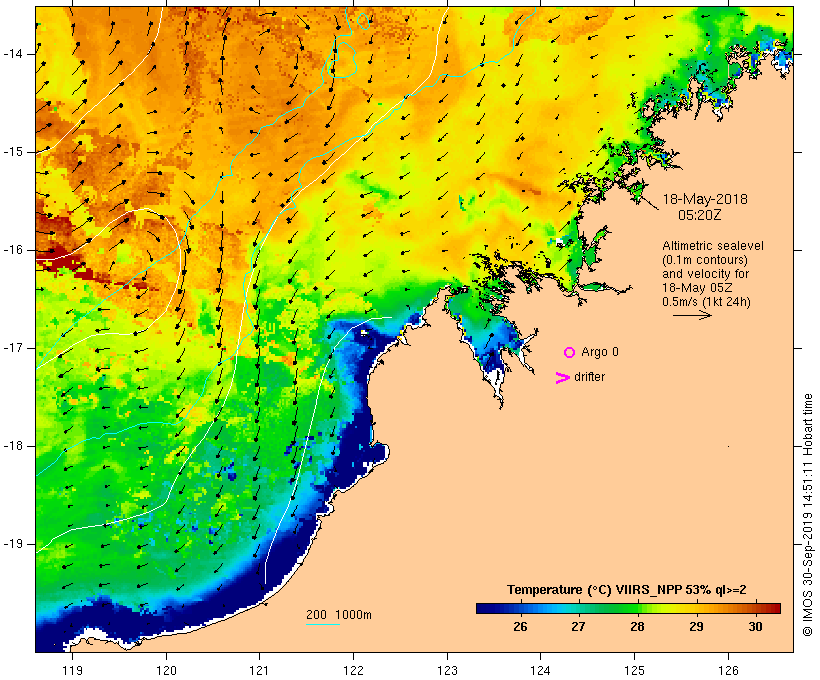The width and height of the screenshot is (820, 680).
Task: Click the temperature color bar at 30
Action: tap(755, 608)
